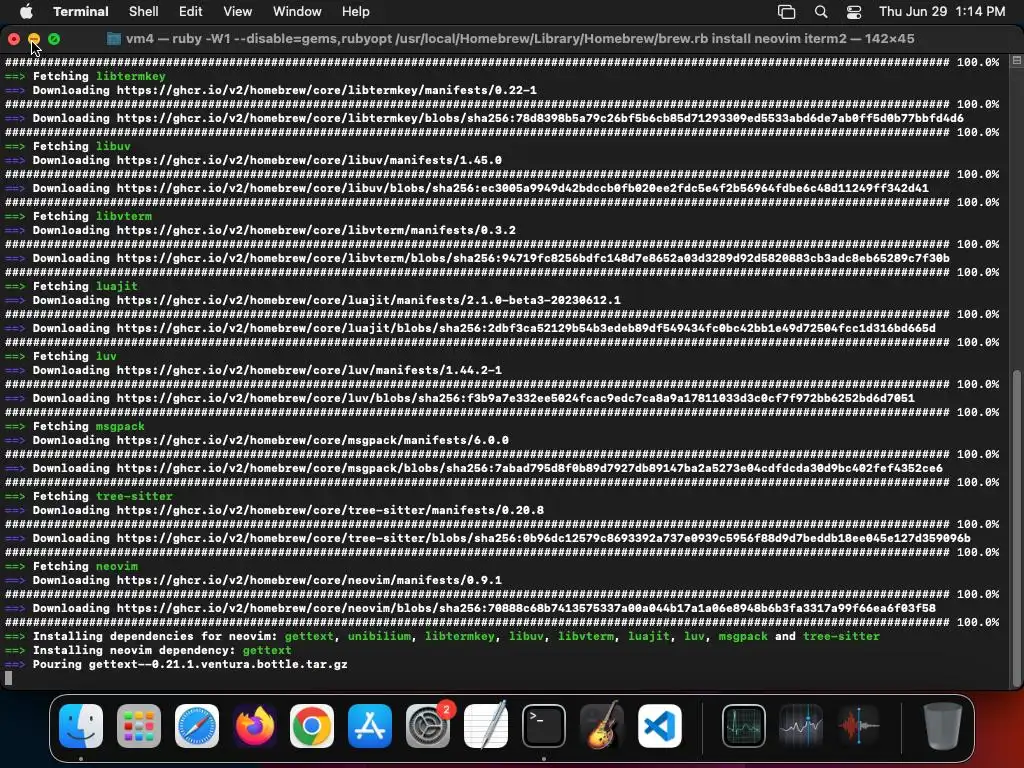
Task: Open the View menu
Action: tap(237, 11)
